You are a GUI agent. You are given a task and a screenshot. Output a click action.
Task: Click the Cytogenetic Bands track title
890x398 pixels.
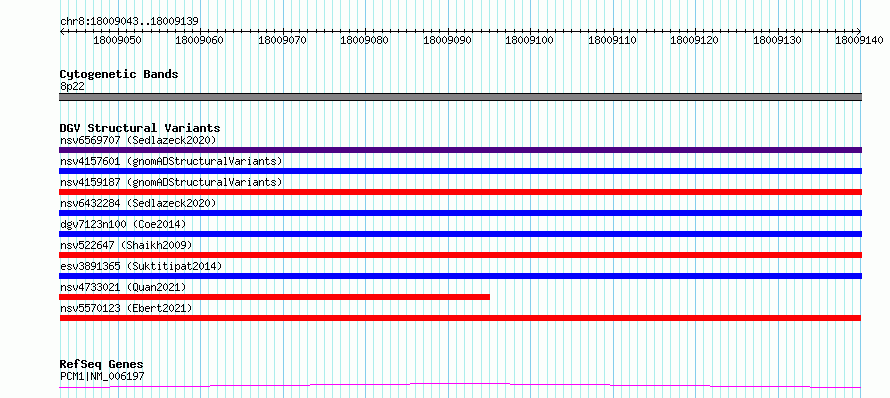pos(119,74)
